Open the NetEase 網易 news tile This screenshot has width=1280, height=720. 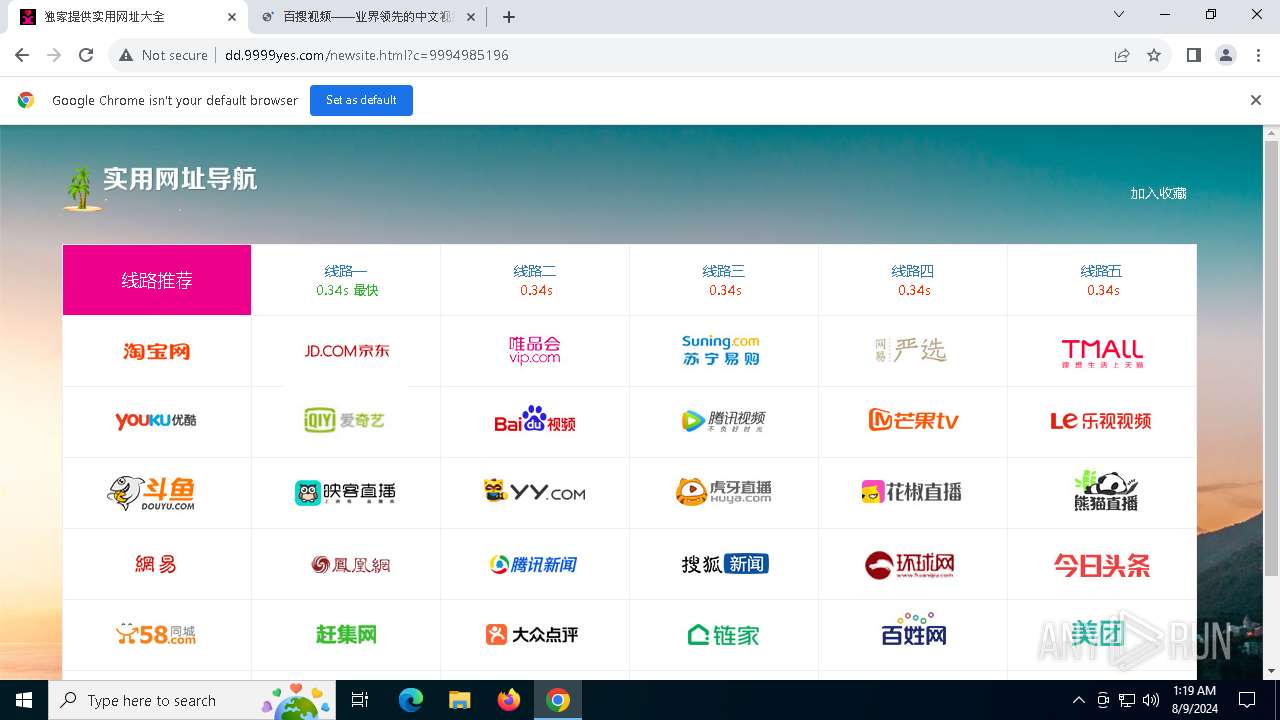(x=157, y=564)
